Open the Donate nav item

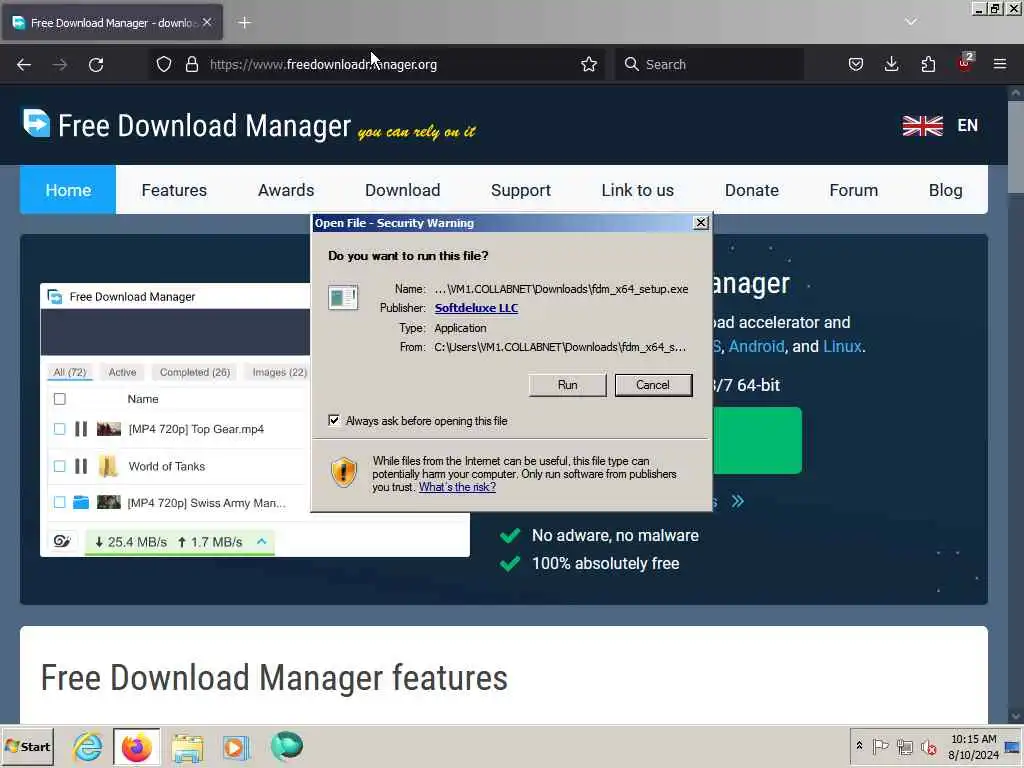pyautogui.click(x=752, y=190)
